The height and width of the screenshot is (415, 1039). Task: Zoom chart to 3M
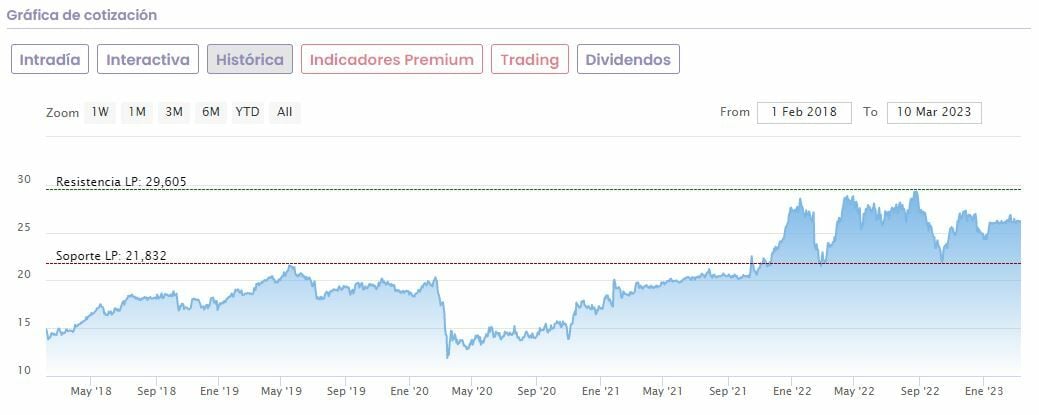point(174,112)
